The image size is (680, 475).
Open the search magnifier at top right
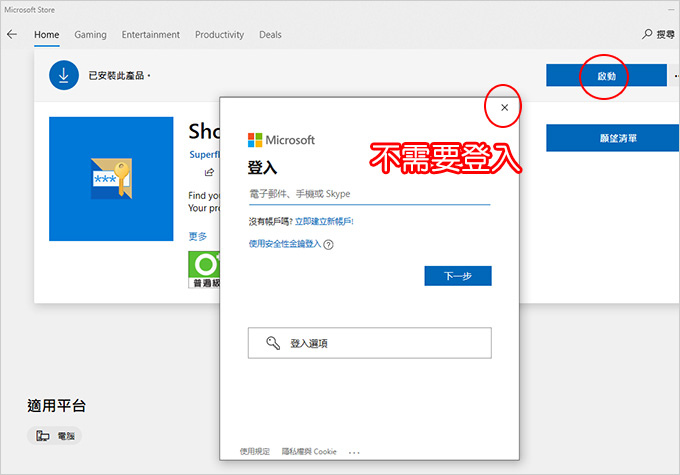647,34
